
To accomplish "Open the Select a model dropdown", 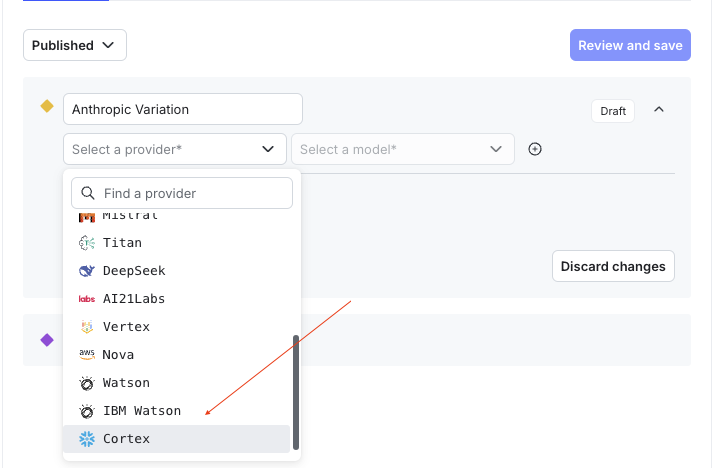I will 402,149.
